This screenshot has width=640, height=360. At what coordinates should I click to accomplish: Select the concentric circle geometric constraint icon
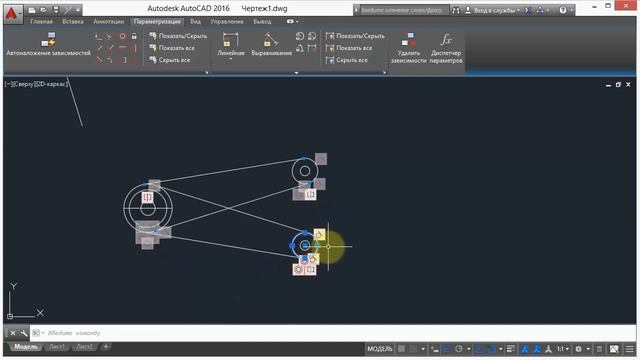pyautogui.click(x=122, y=36)
